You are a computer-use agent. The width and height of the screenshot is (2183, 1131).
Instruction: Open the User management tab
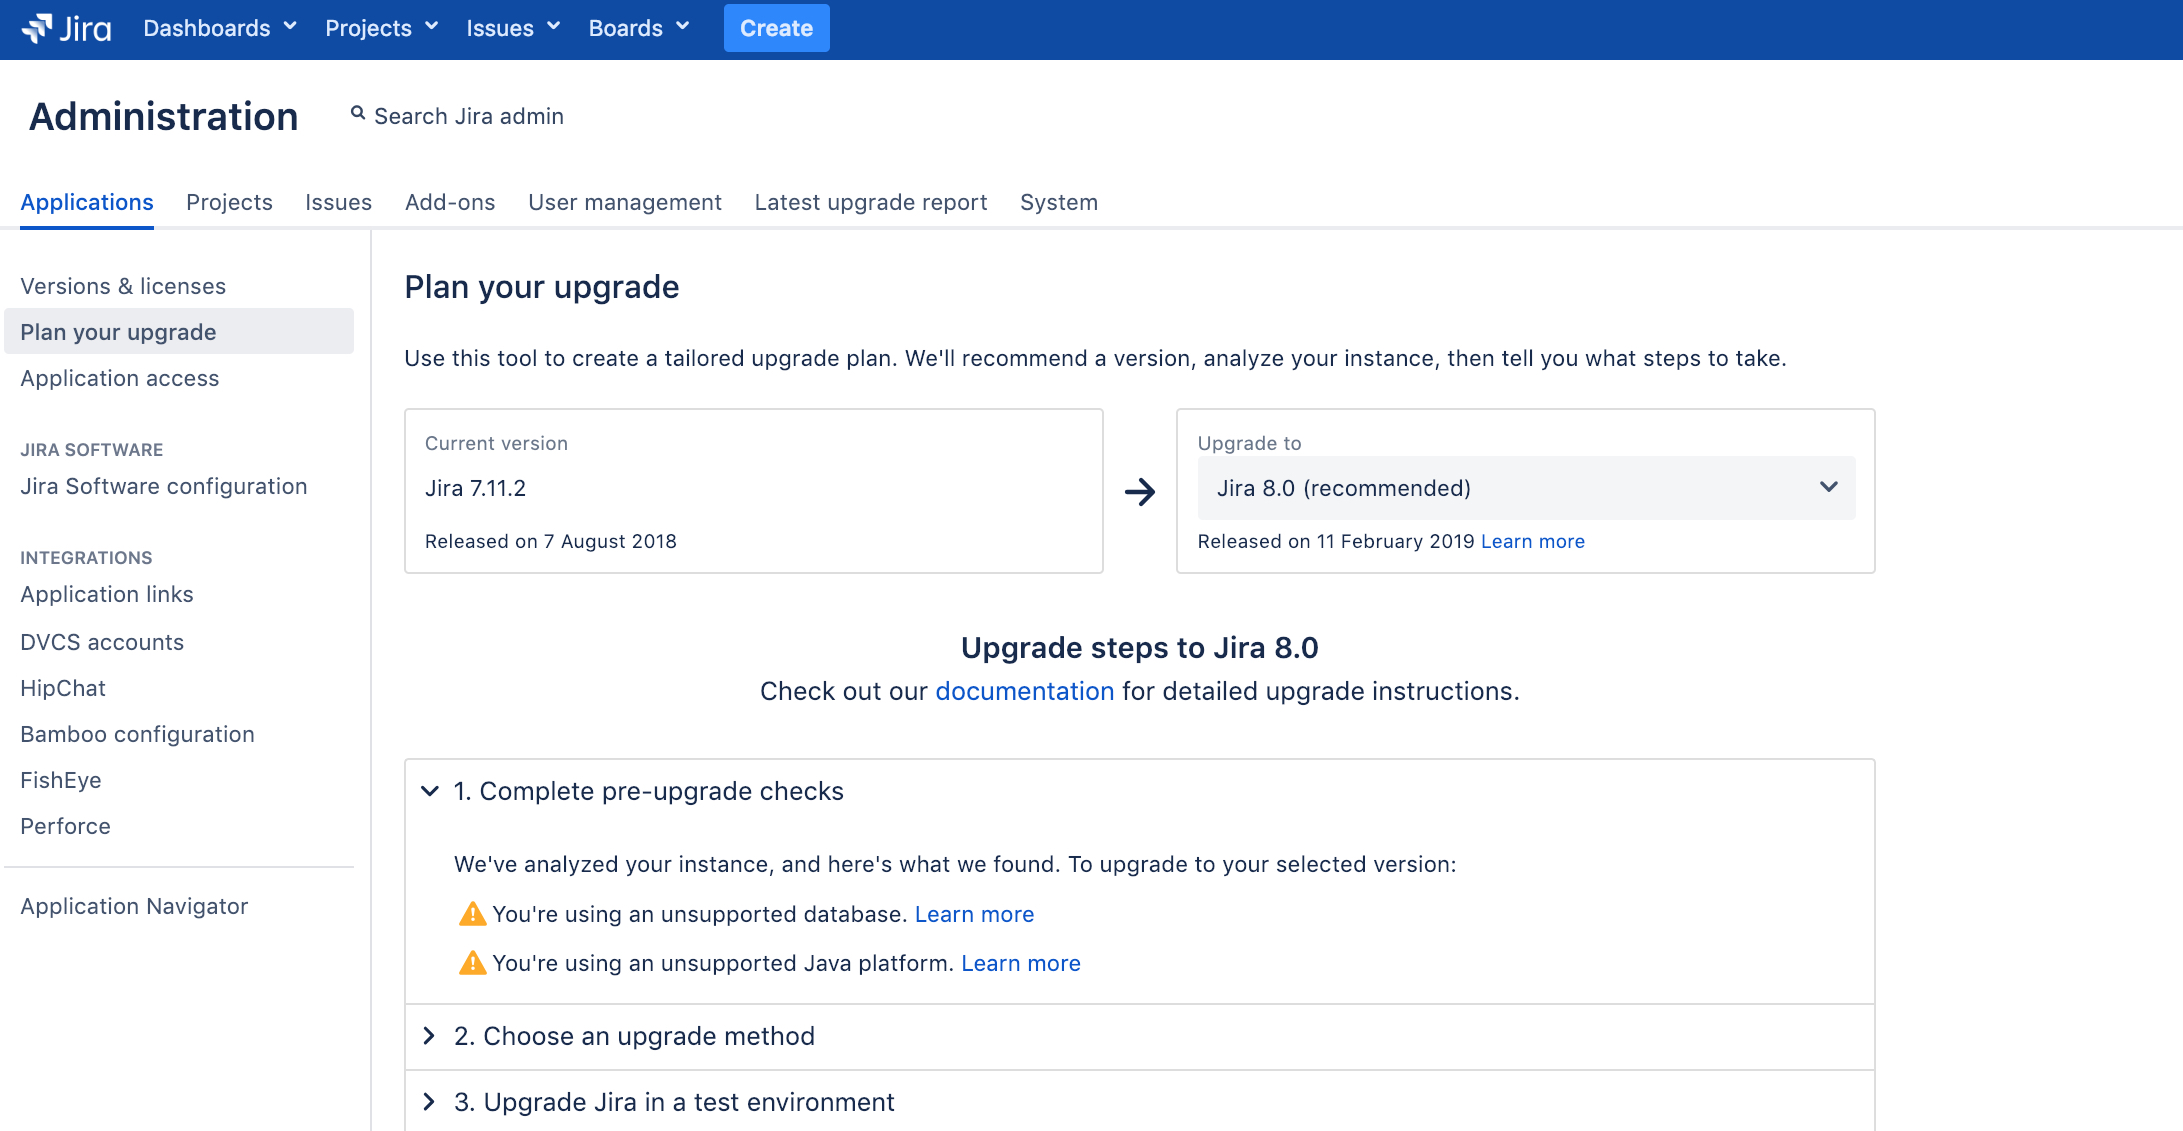(625, 203)
